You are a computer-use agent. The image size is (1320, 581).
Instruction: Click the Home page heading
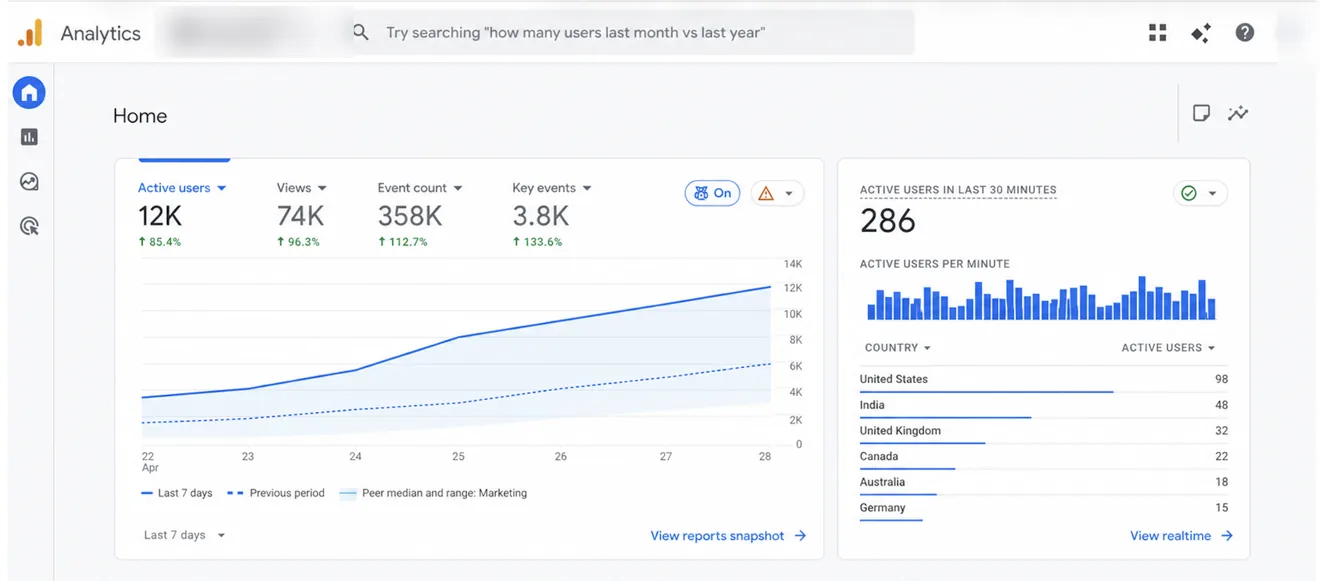140,116
